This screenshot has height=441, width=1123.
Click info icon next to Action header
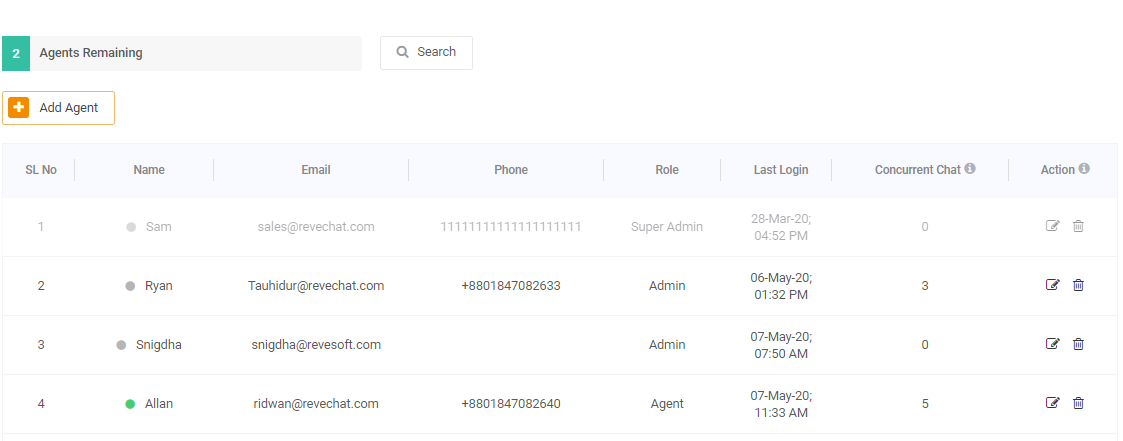(1084, 169)
